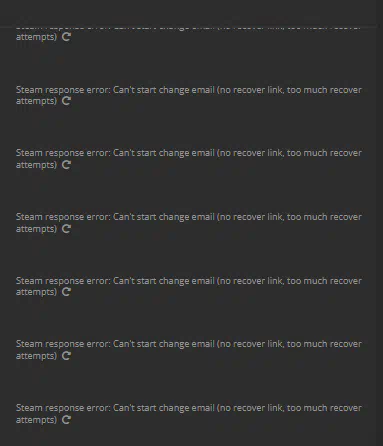Select the third fully visible Steam error text
Screen dimensions: 383x446
pyautogui.click(x=189, y=223)
